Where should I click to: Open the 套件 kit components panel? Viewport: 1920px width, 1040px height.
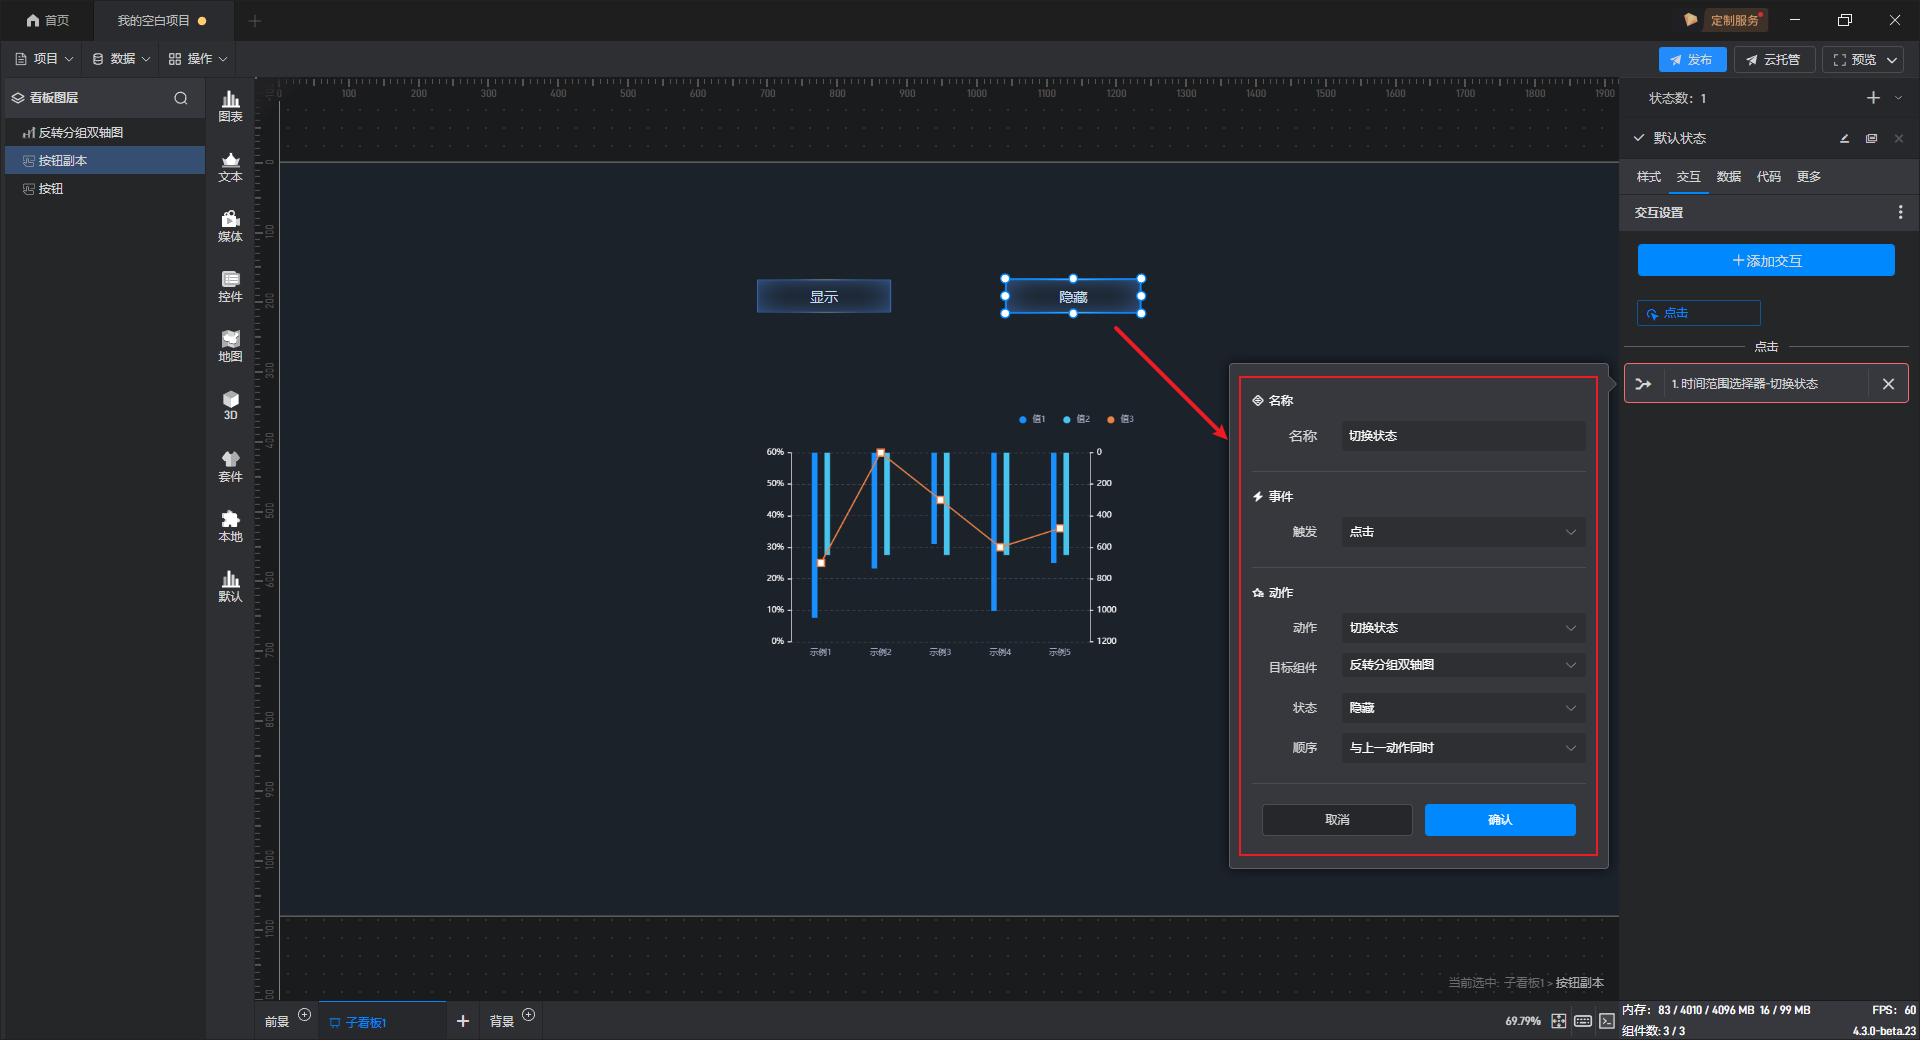(230, 466)
